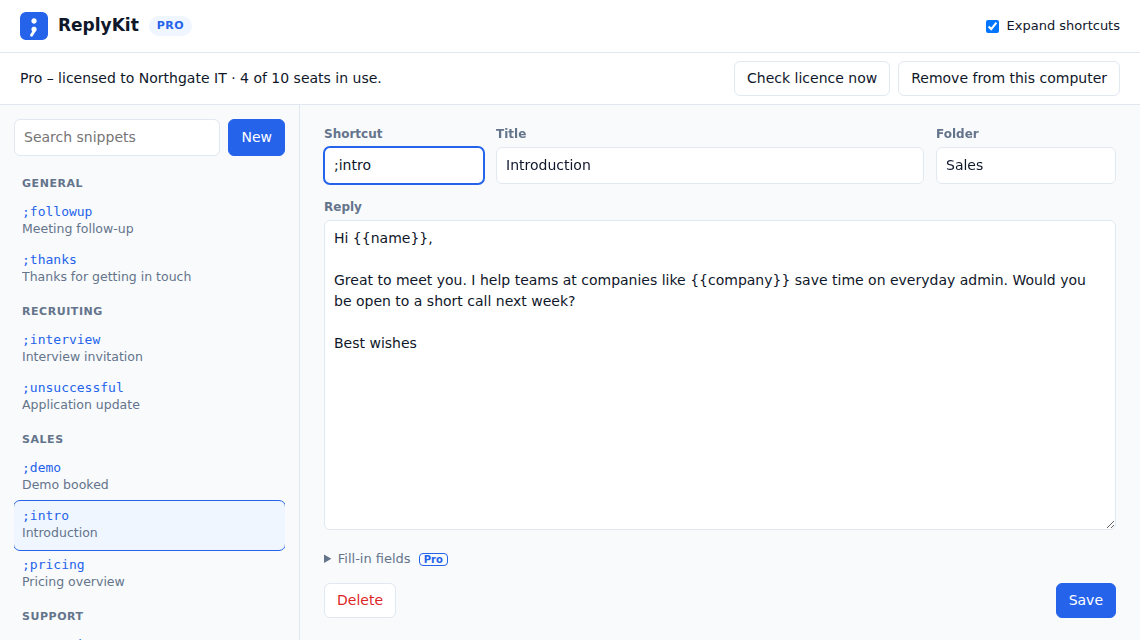Click the Reply textarea resize handle
This screenshot has width=1140, height=640.
pos(1109,524)
